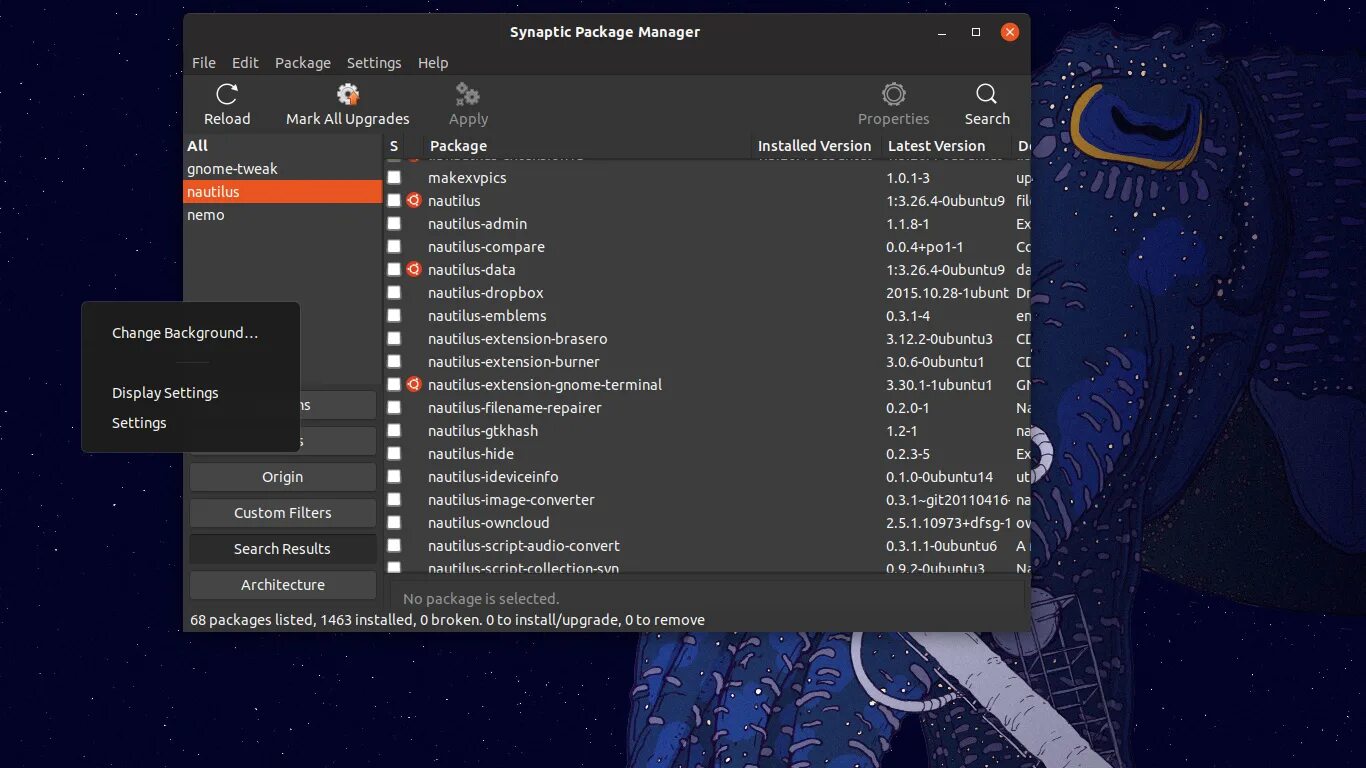Image resolution: width=1366 pixels, height=768 pixels.
Task: Select the nautilus-image-converter package name
Action: 511,500
